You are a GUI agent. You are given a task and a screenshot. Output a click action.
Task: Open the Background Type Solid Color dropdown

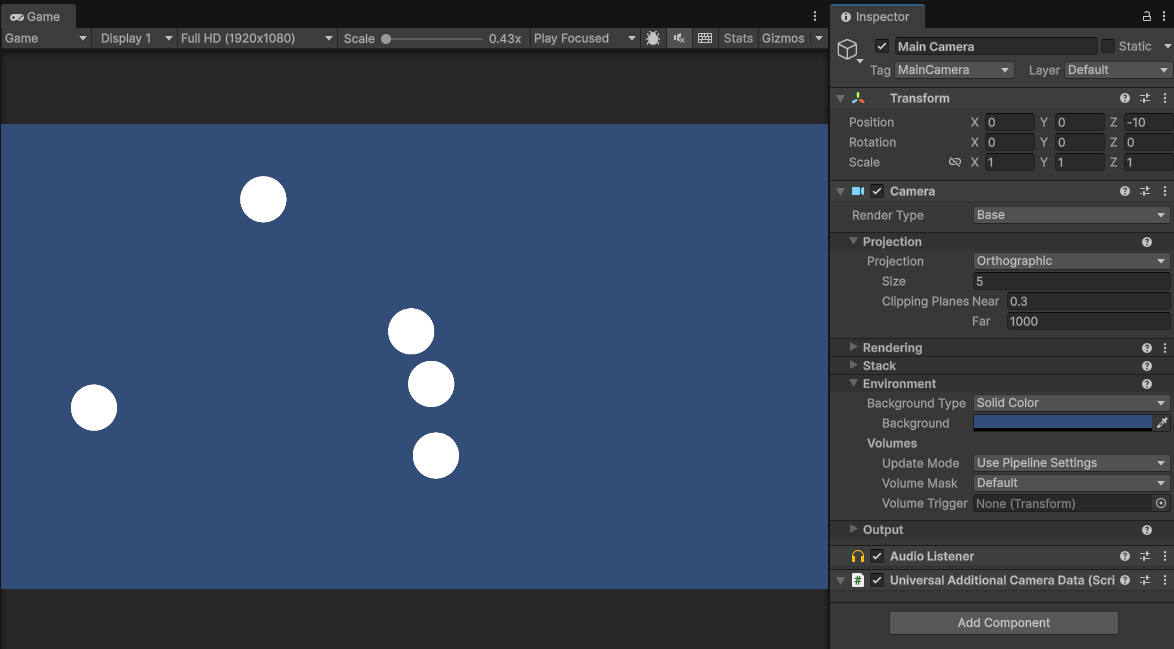point(1071,403)
